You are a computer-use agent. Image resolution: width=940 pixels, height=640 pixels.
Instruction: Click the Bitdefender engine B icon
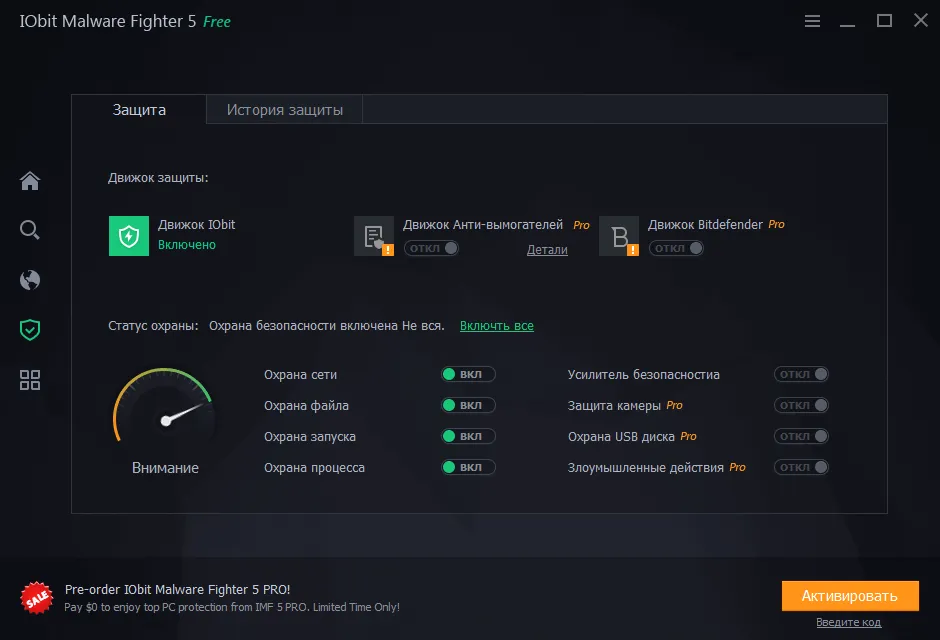pyautogui.click(x=619, y=236)
